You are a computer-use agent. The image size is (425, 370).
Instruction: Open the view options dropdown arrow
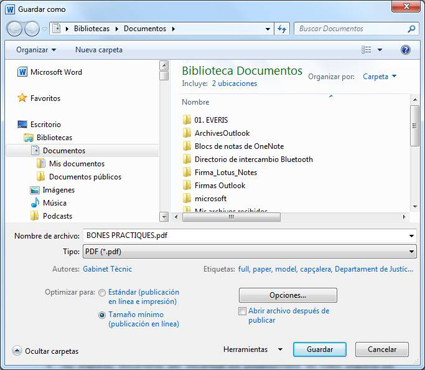click(380, 50)
